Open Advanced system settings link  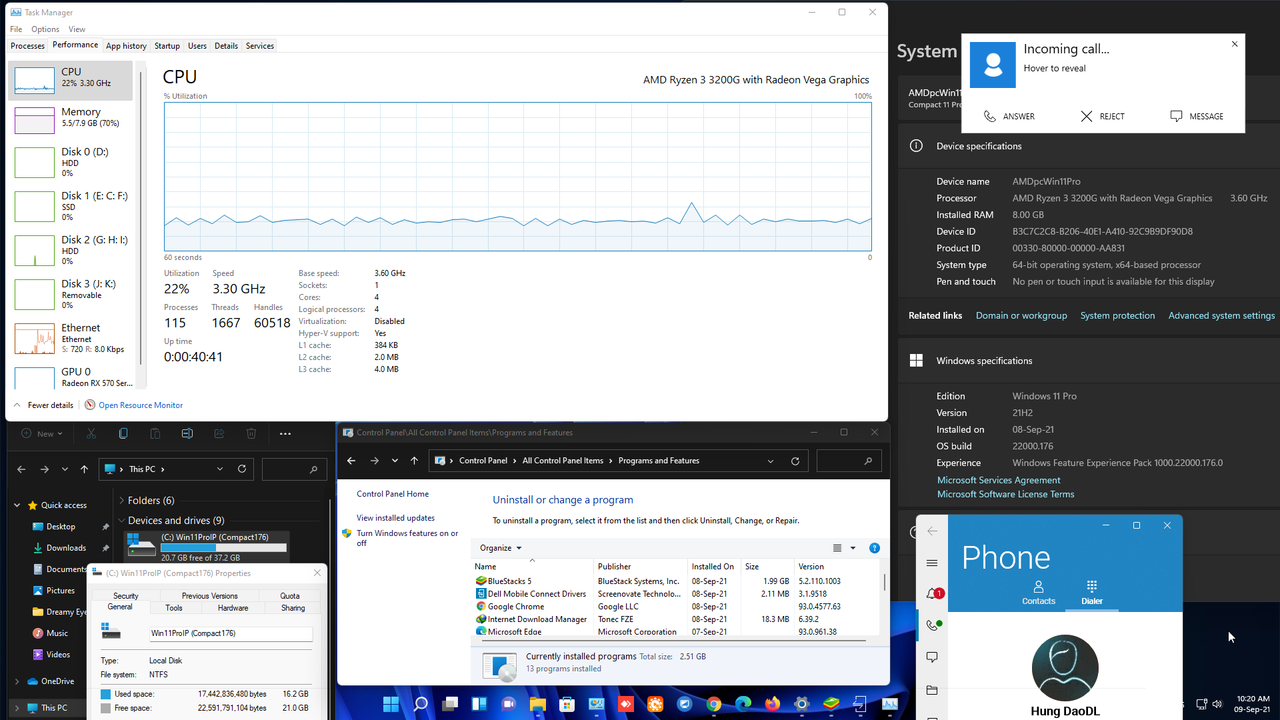(x=1221, y=315)
